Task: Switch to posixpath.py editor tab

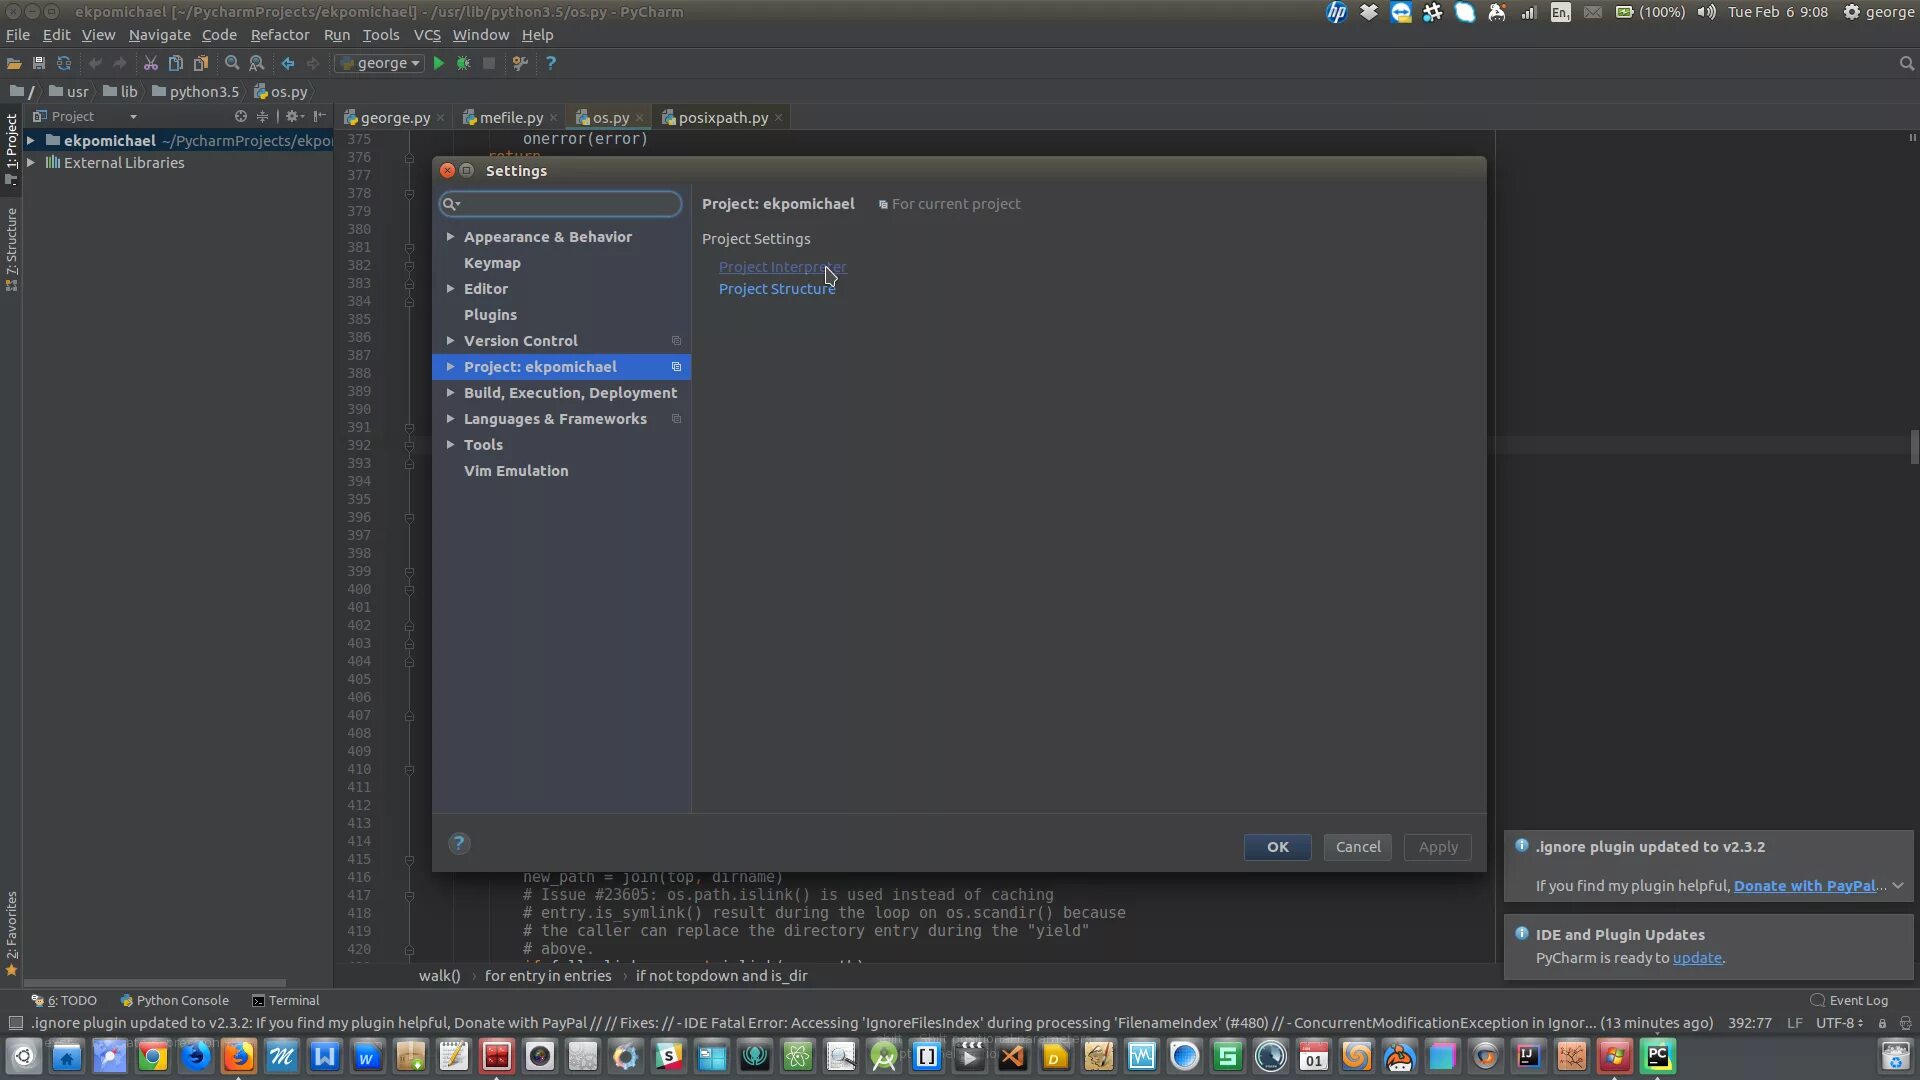Action: [x=722, y=117]
